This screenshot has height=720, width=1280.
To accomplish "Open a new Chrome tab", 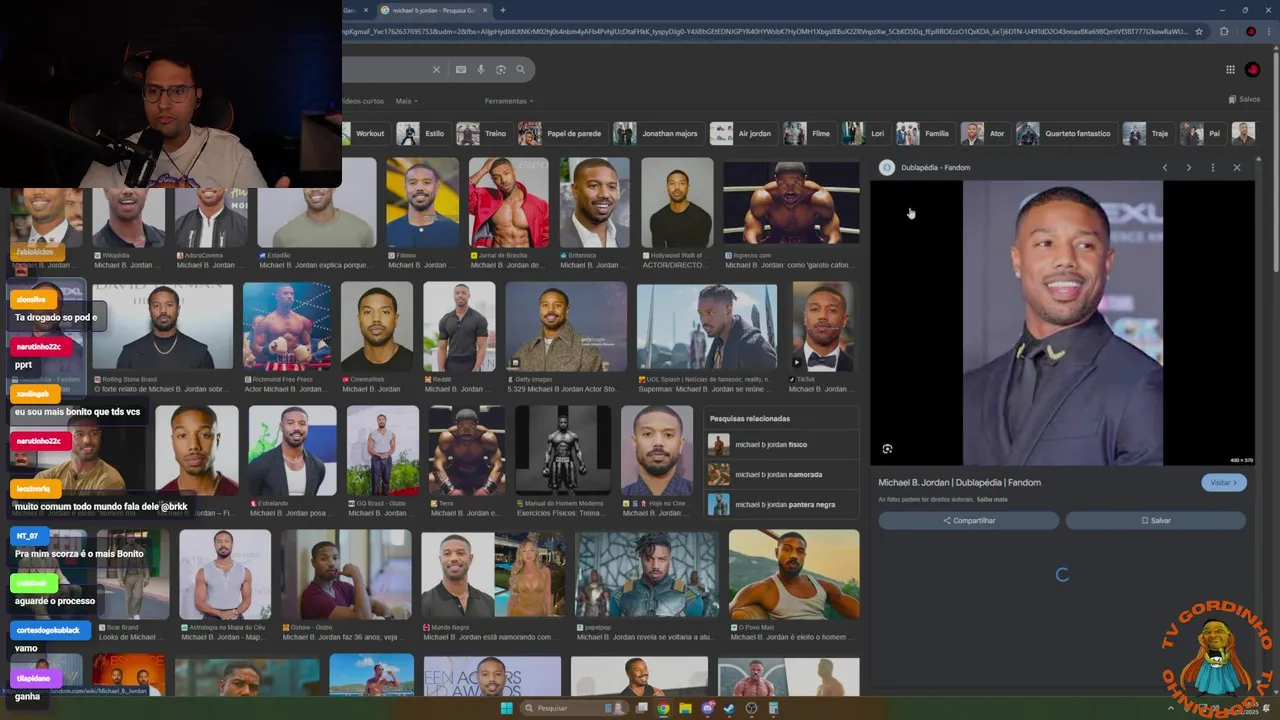I will [x=503, y=10].
